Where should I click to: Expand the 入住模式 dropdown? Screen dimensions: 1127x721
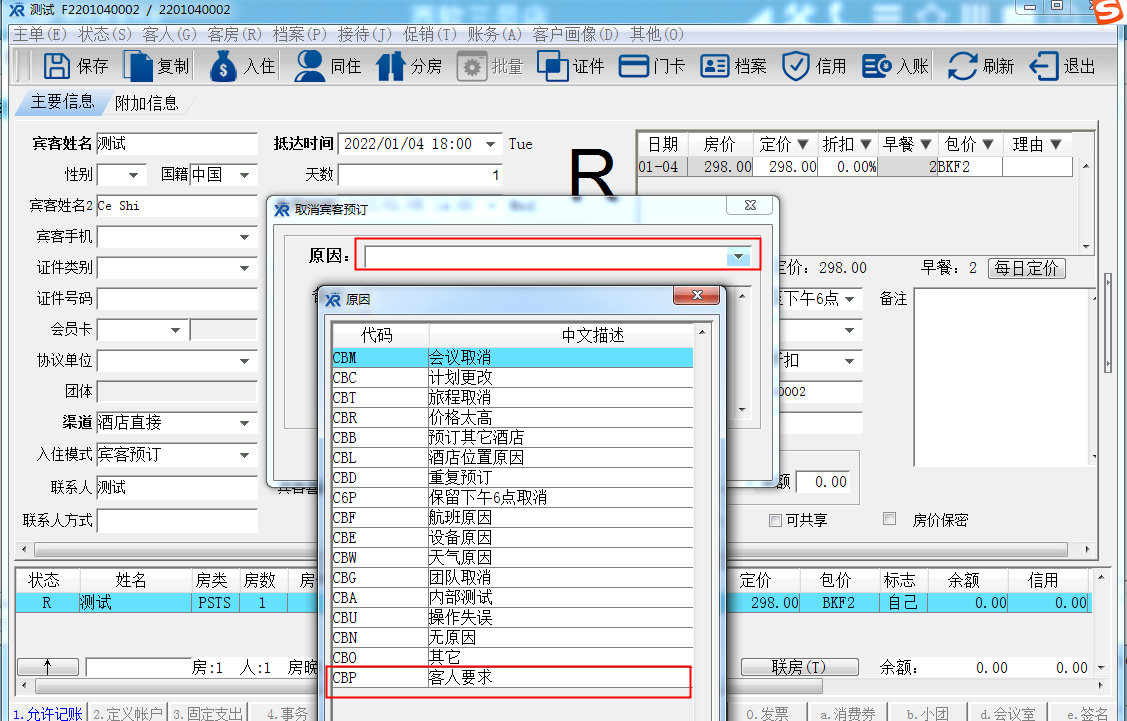pyautogui.click(x=245, y=454)
